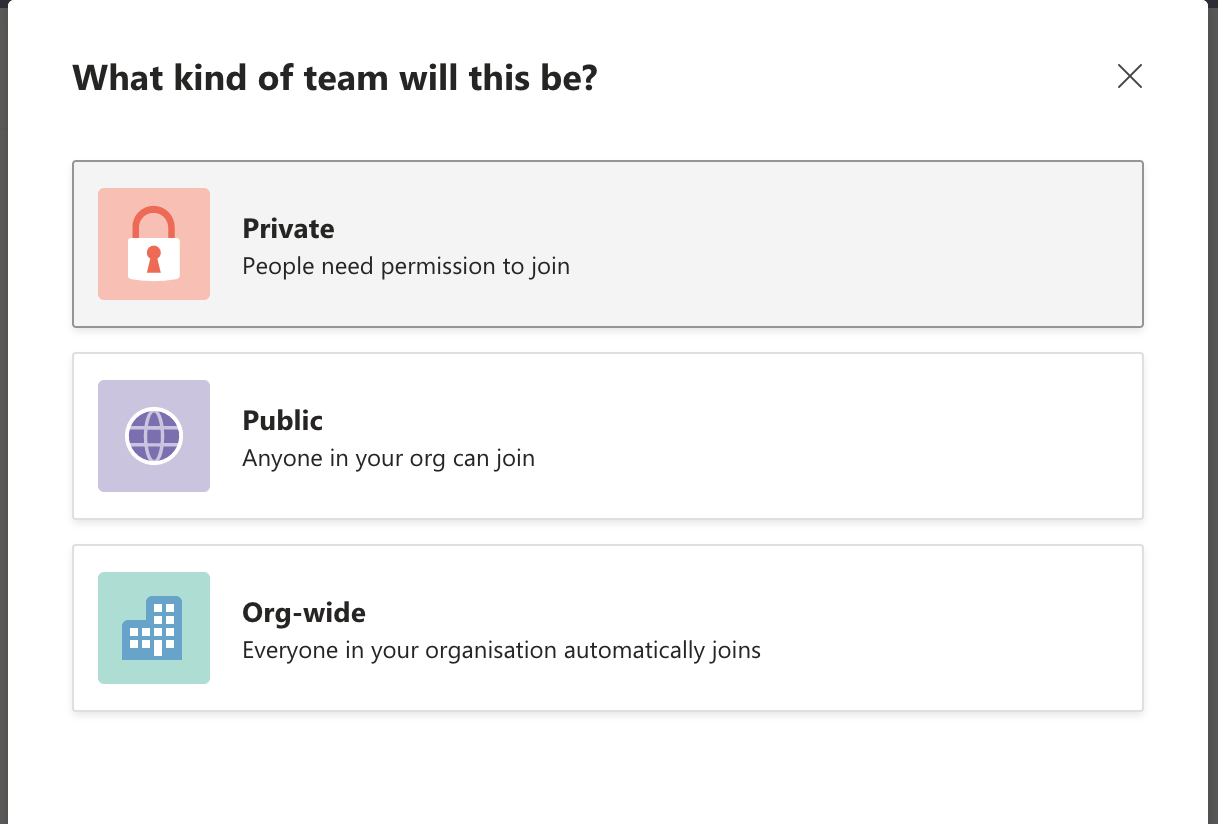Click the "What kind of team will this be?" title

point(334,77)
